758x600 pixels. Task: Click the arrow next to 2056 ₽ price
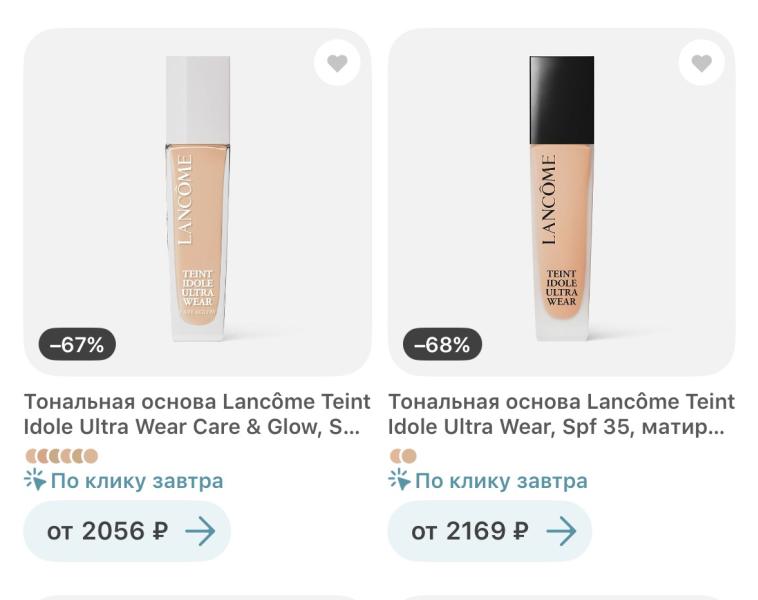[200, 531]
